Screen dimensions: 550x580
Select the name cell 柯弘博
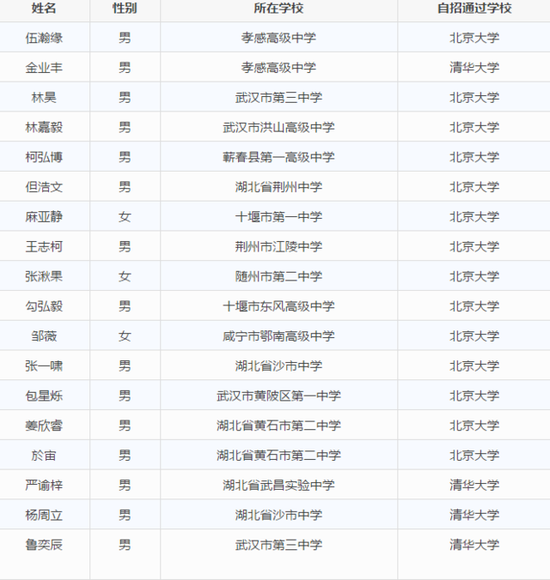[x=44, y=157]
